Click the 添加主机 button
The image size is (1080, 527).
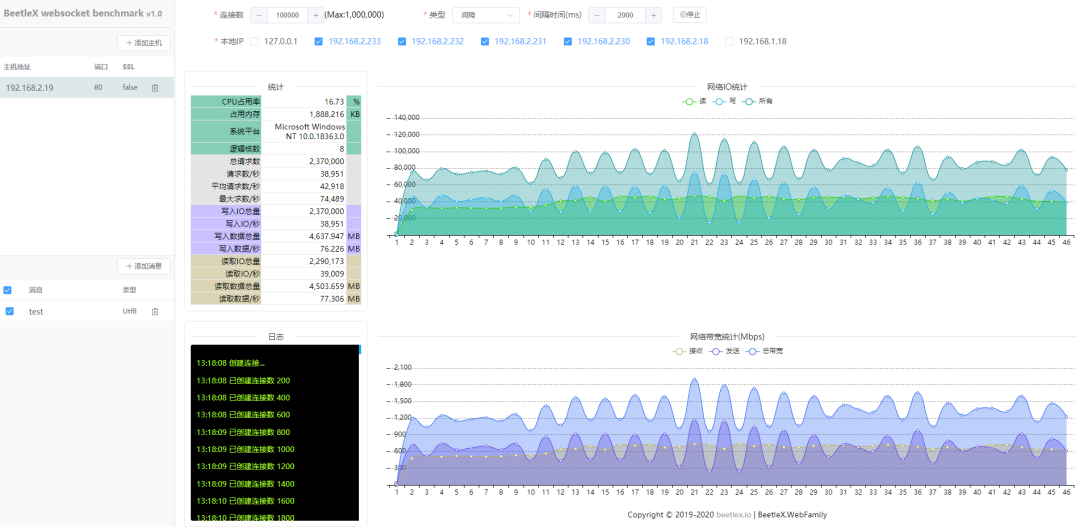pyautogui.click(x=144, y=43)
